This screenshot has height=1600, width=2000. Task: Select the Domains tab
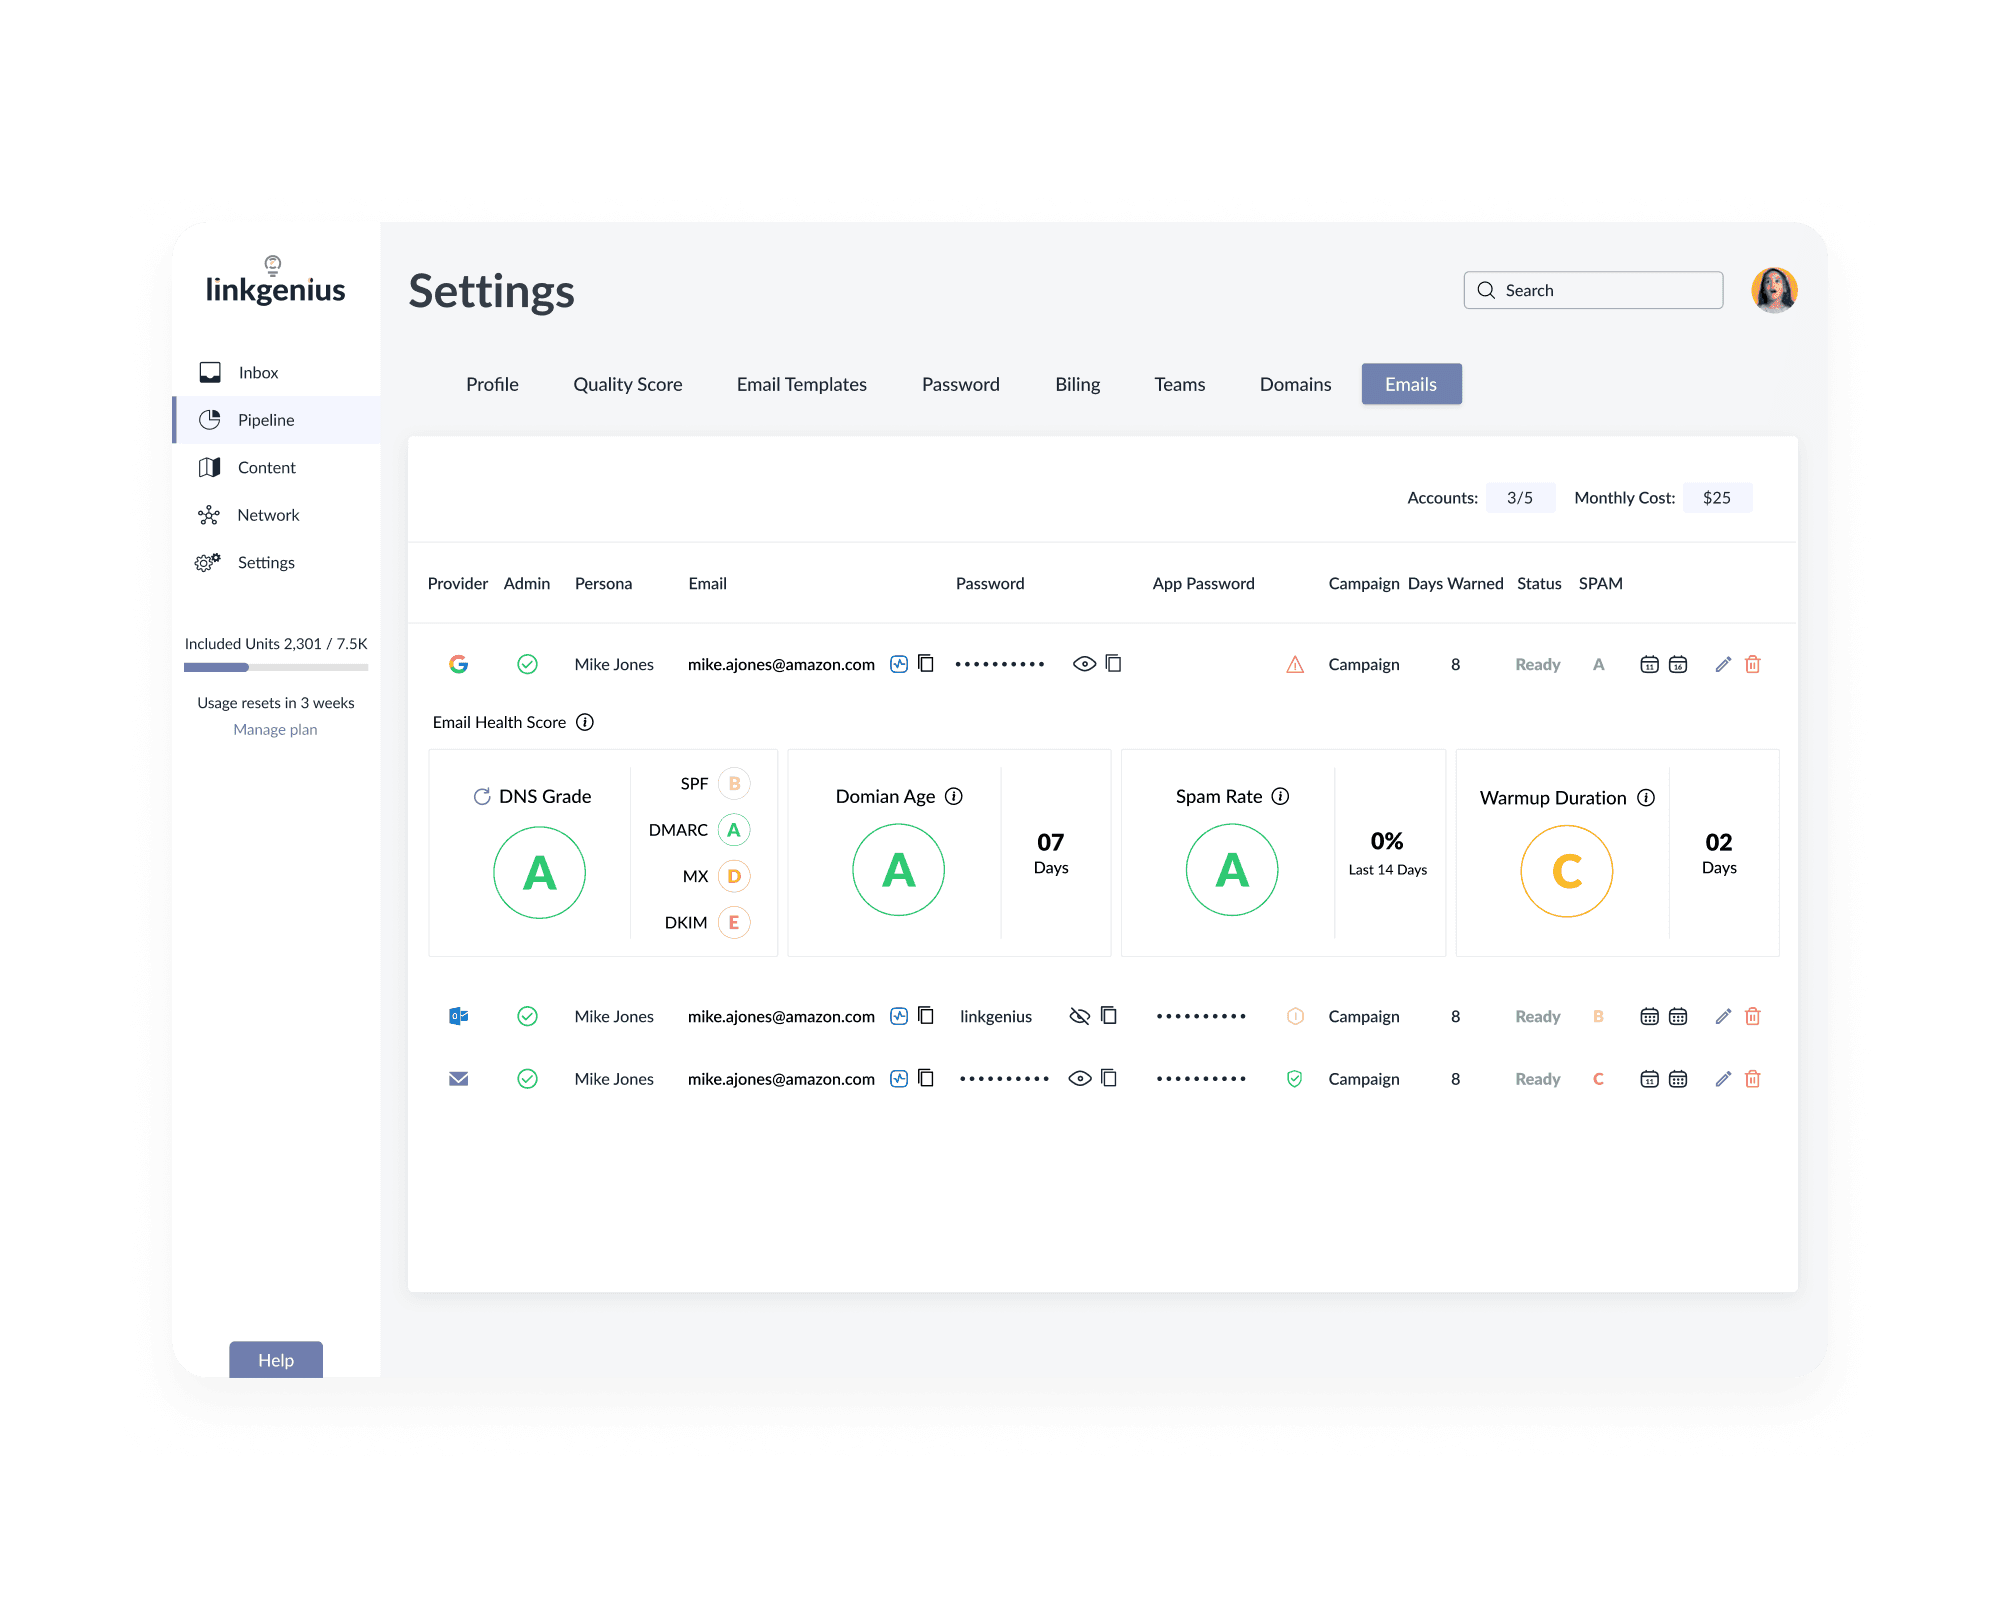click(1295, 384)
